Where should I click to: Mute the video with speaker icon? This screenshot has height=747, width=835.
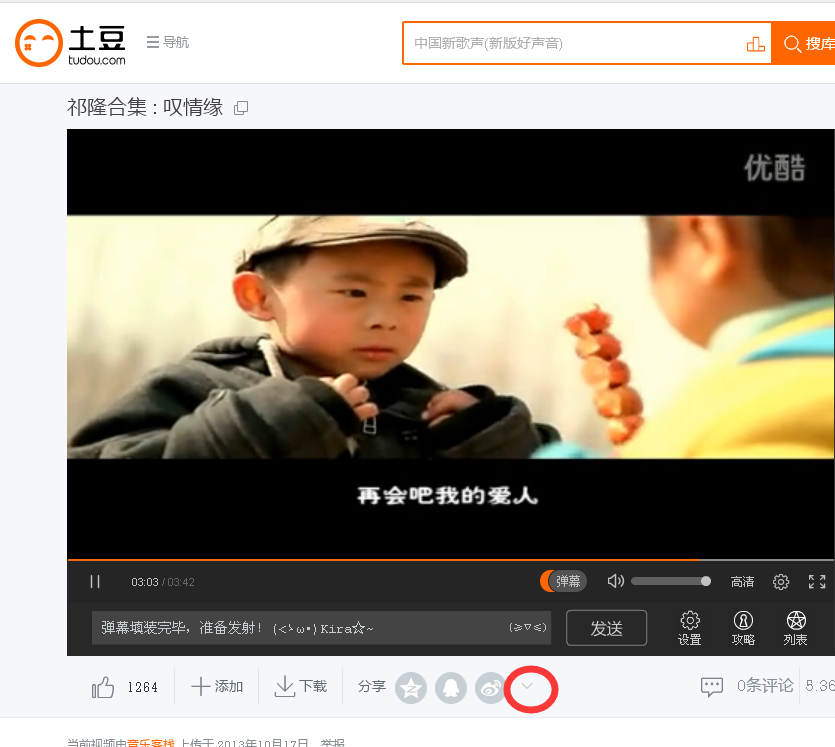click(616, 581)
